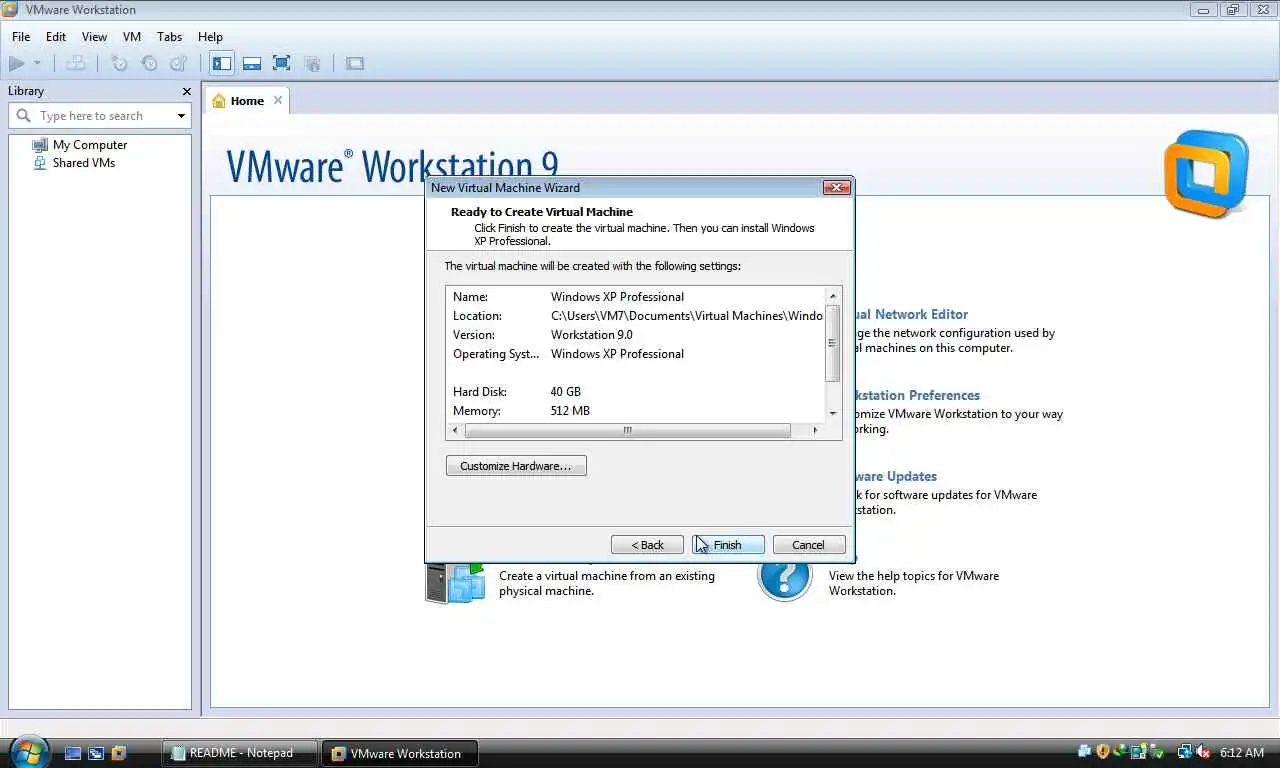
Task: Click the settings list scroll up arrow
Action: pyautogui.click(x=833, y=296)
